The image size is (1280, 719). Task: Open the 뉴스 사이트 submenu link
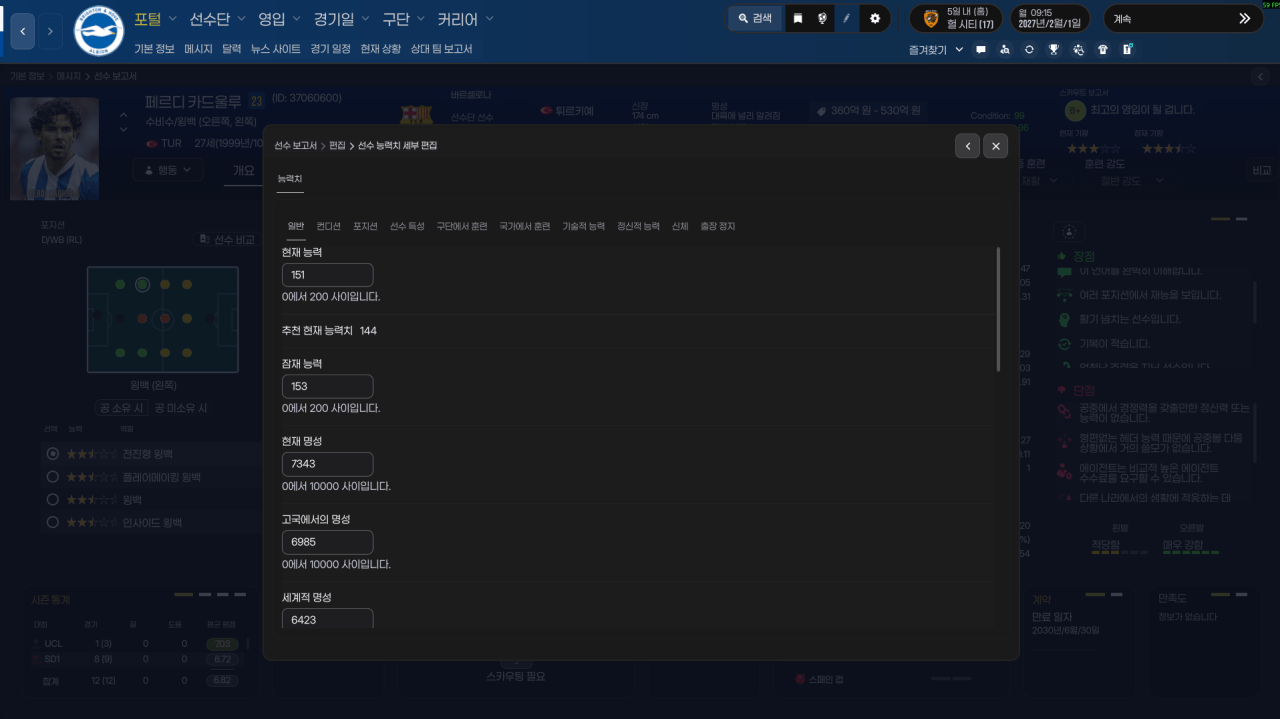coord(275,48)
